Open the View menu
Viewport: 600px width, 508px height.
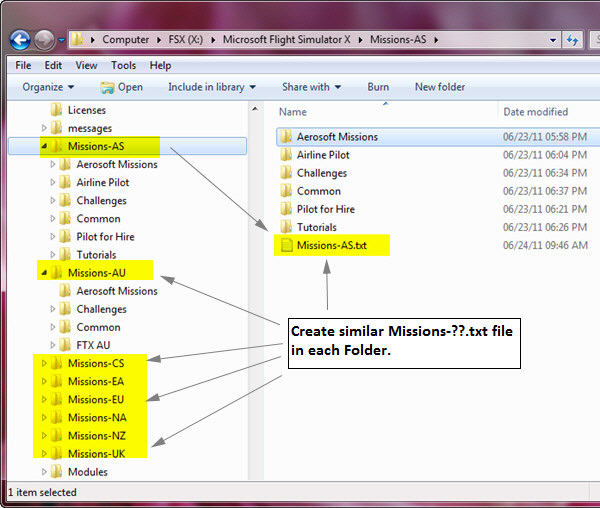(86, 65)
